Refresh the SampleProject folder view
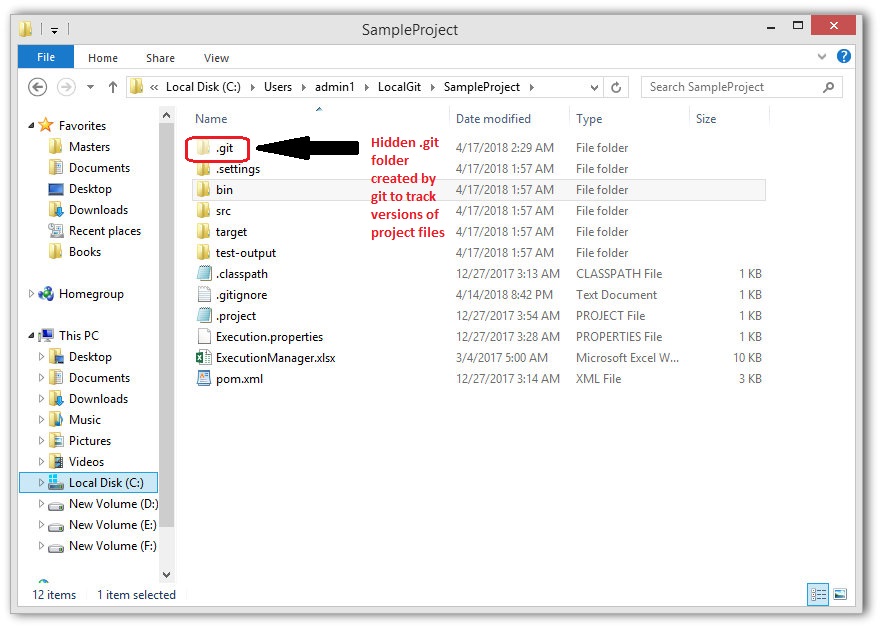Screen dimensions: 881x628 pyautogui.click(x=616, y=87)
